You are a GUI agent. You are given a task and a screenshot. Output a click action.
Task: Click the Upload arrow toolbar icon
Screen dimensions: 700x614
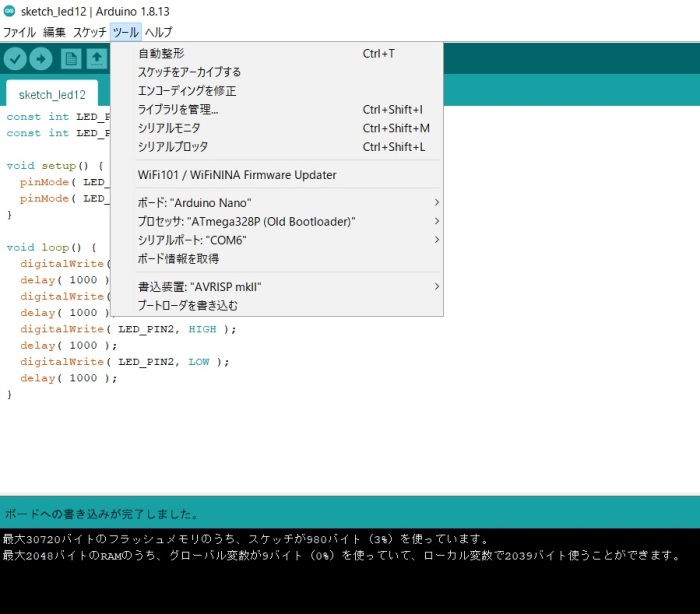click(41, 58)
